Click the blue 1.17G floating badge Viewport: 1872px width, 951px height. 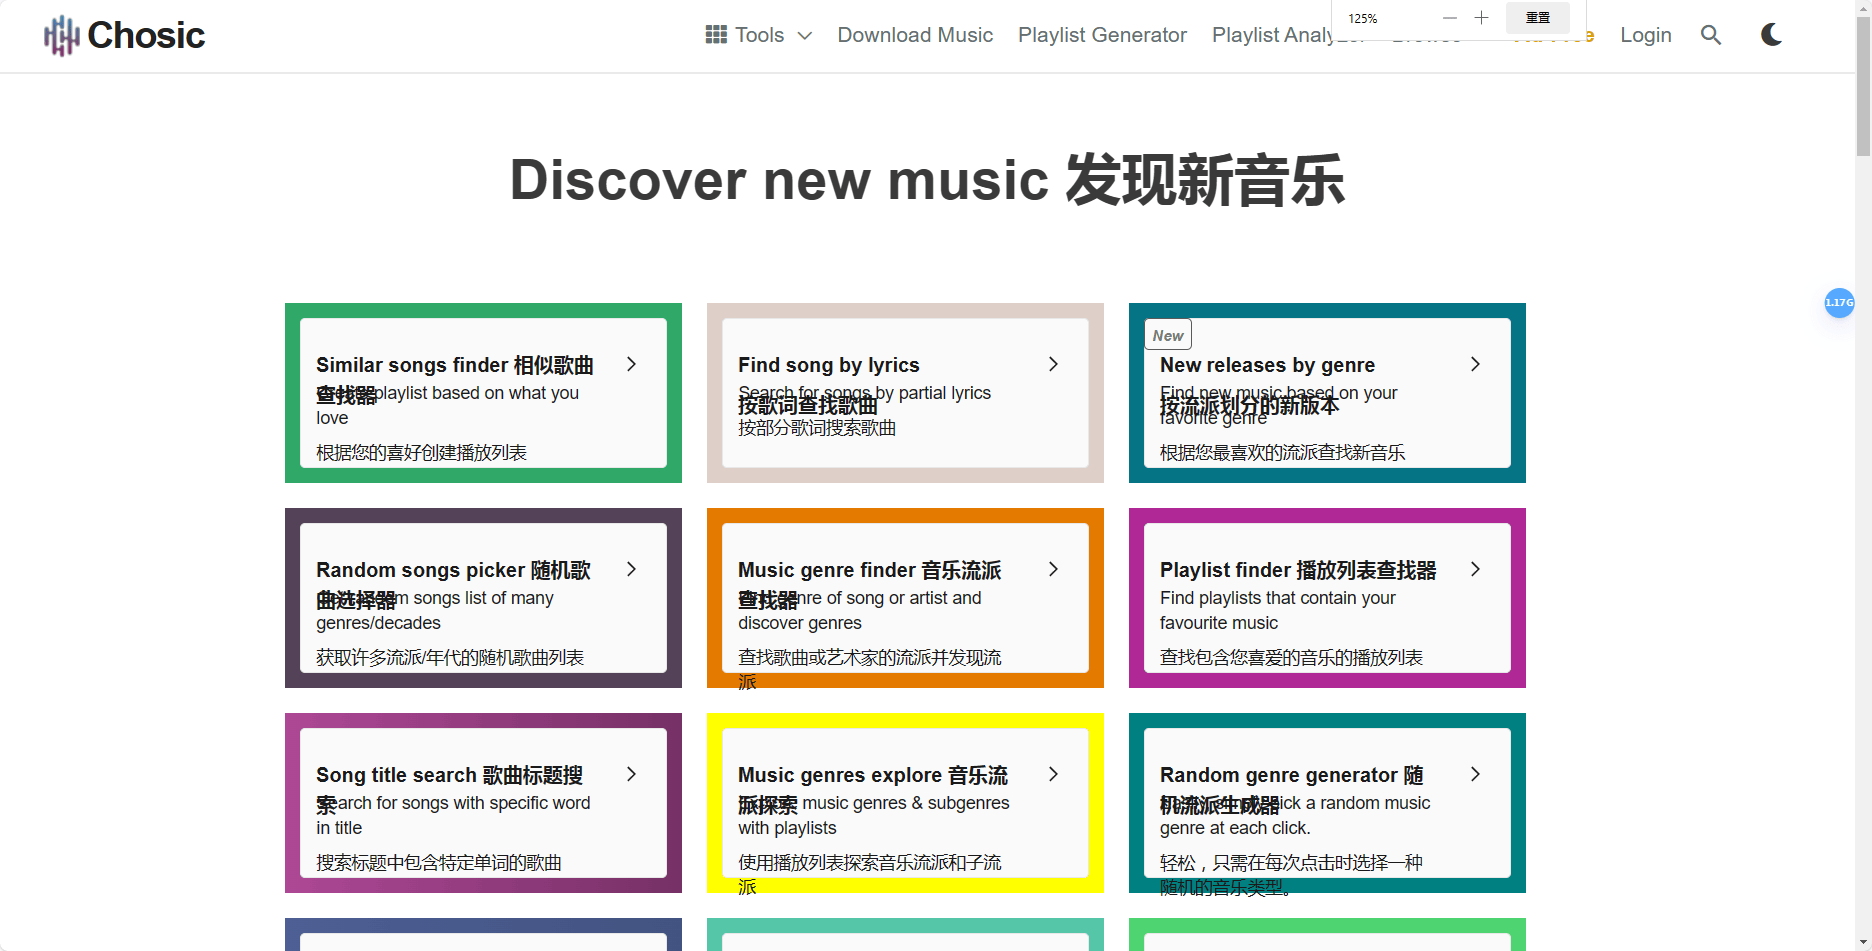pos(1839,302)
